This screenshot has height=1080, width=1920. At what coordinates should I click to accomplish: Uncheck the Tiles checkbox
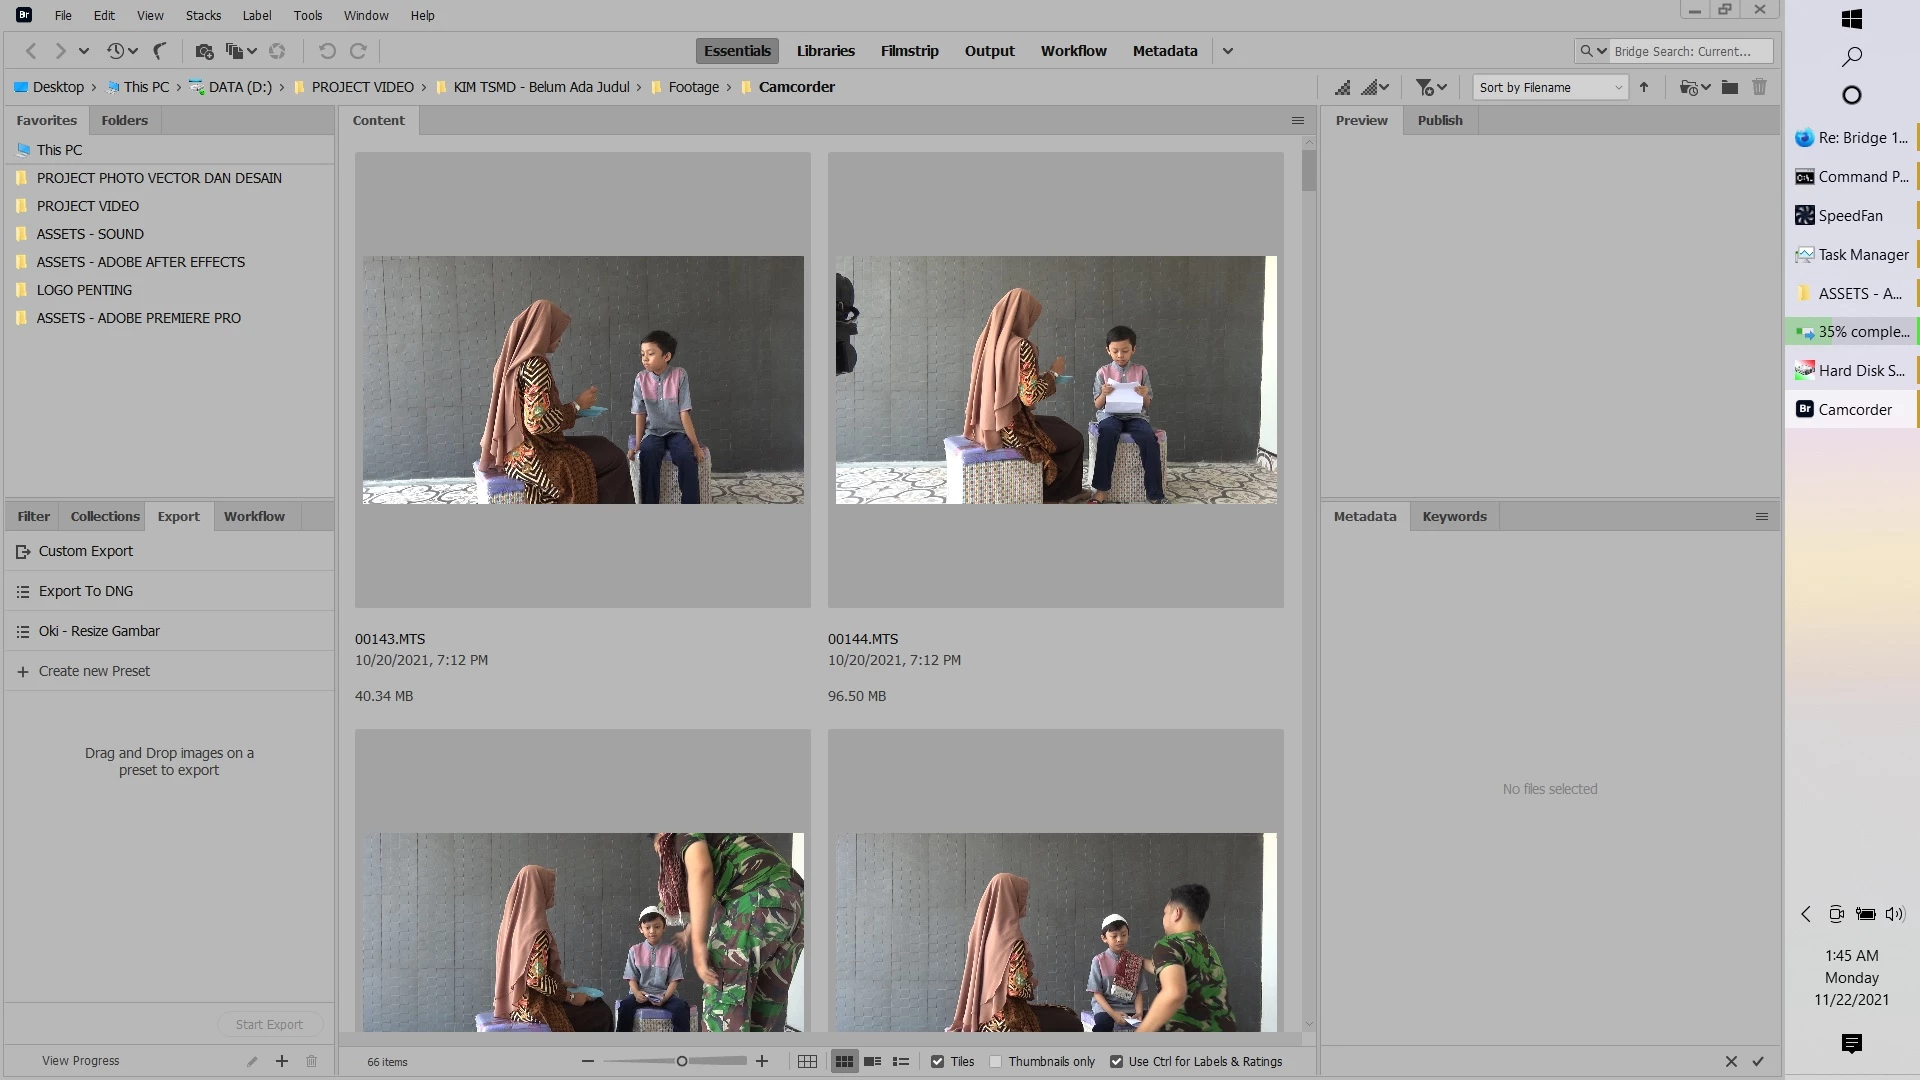click(x=937, y=1061)
